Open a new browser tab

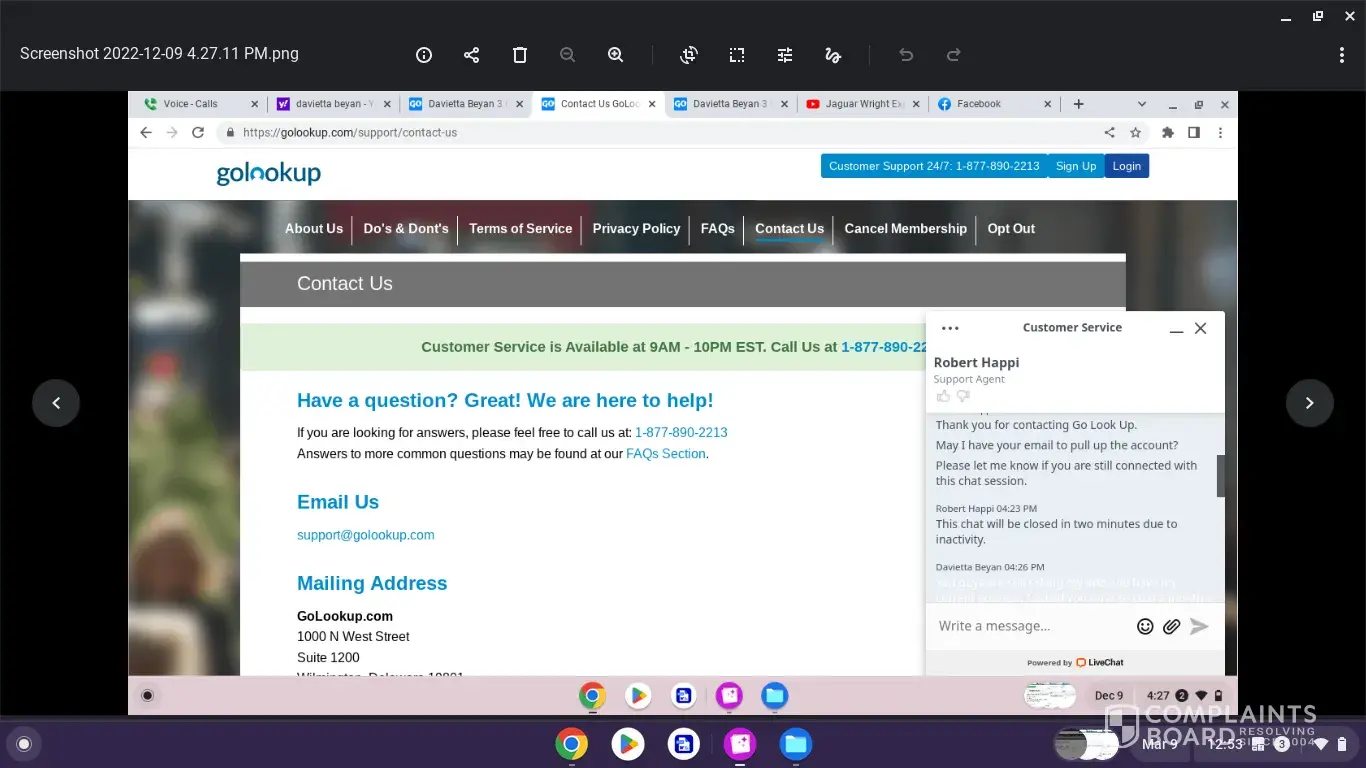(1079, 104)
